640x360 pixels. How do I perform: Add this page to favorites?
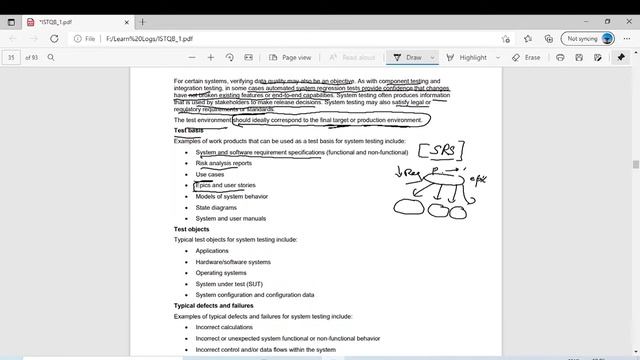pos(506,39)
